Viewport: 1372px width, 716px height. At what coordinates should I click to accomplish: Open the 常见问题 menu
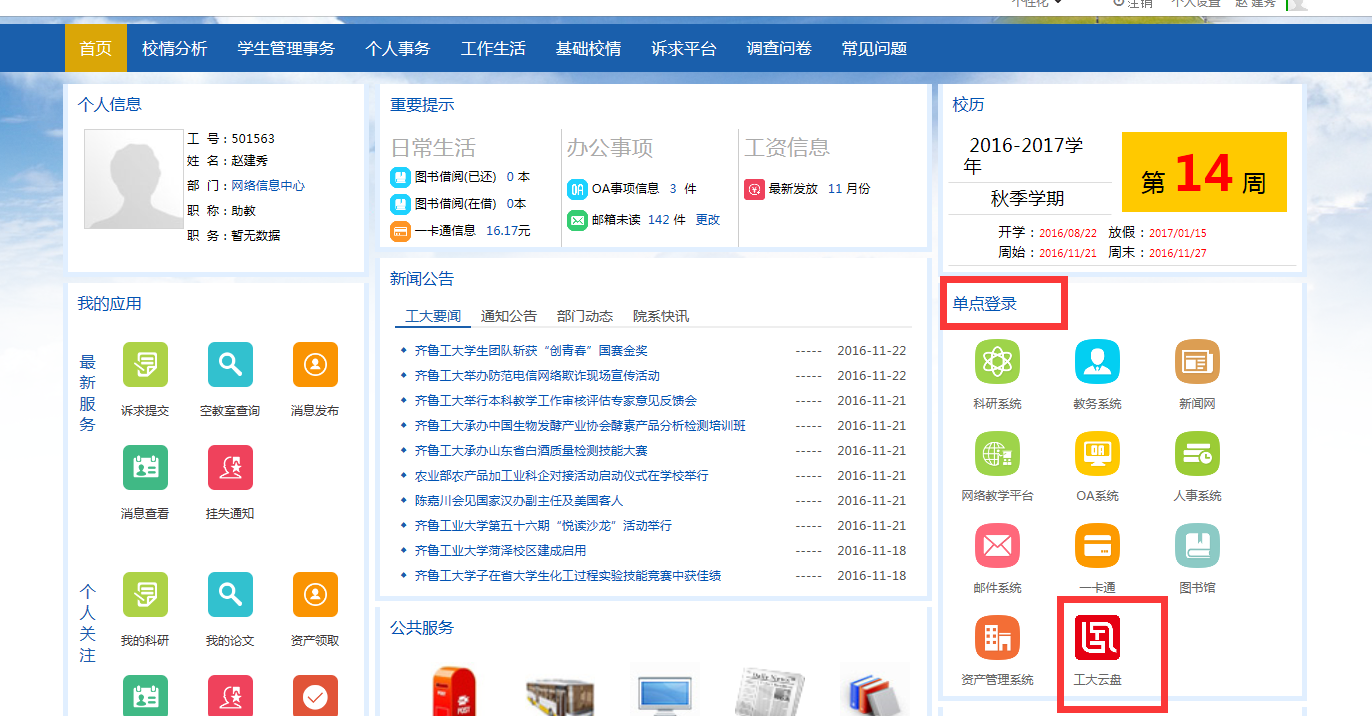point(874,48)
